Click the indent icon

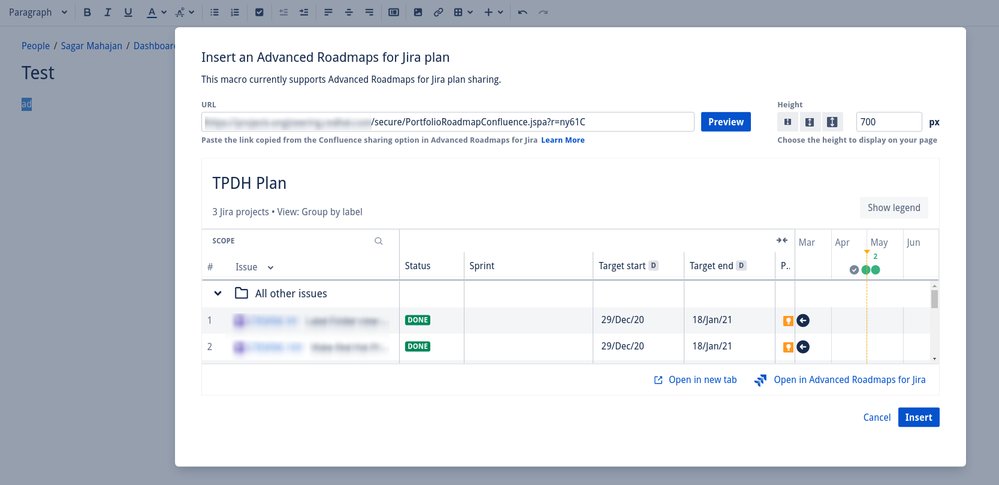304,12
